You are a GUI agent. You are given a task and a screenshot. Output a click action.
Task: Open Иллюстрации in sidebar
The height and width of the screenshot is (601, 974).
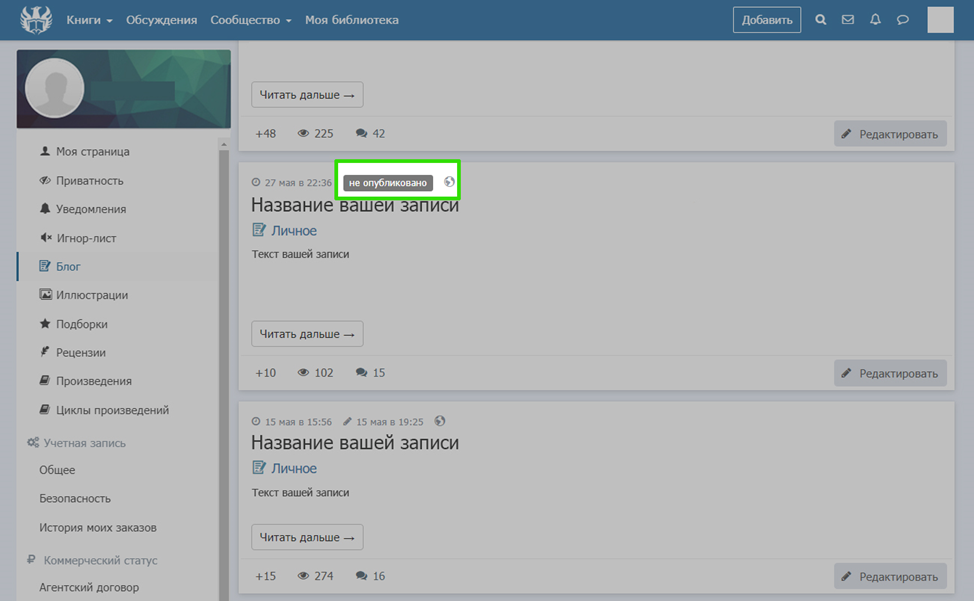tap(92, 295)
